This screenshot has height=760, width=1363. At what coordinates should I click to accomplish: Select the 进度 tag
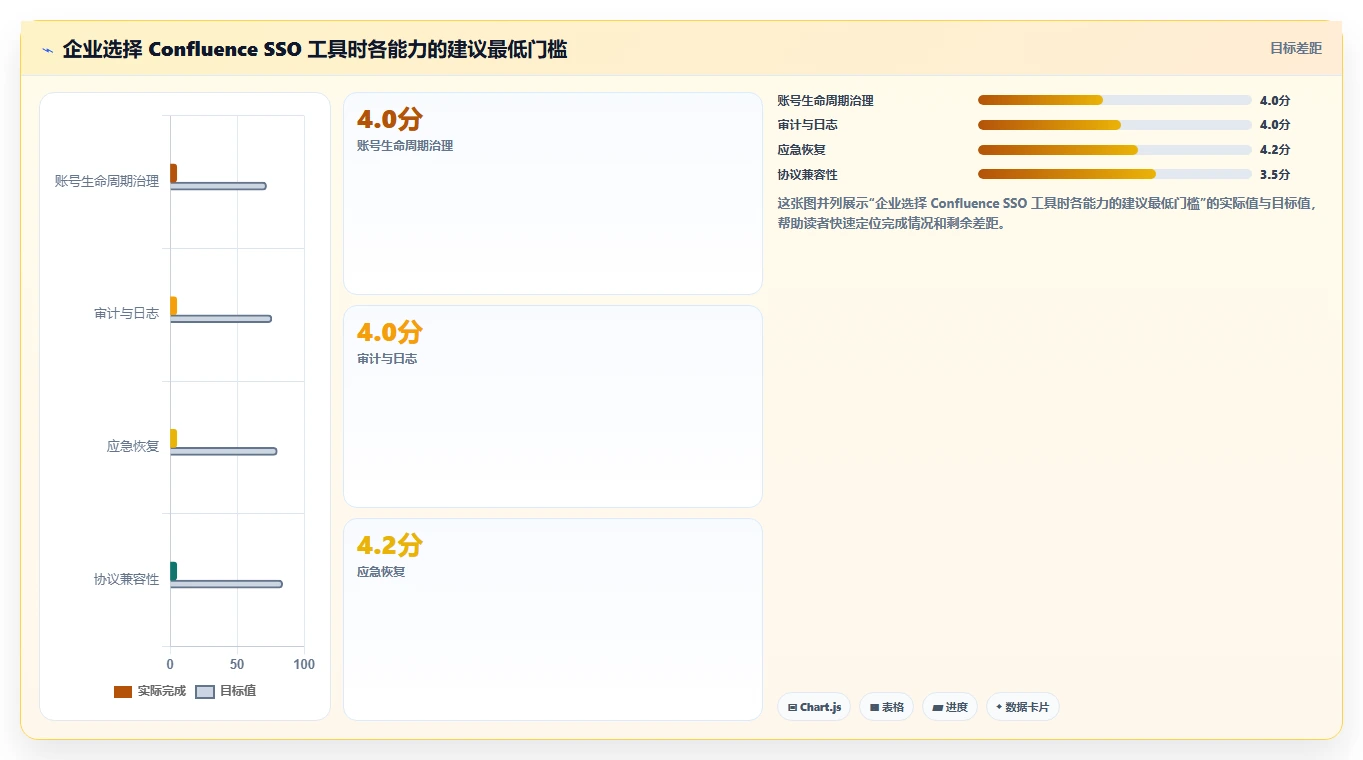(950, 707)
